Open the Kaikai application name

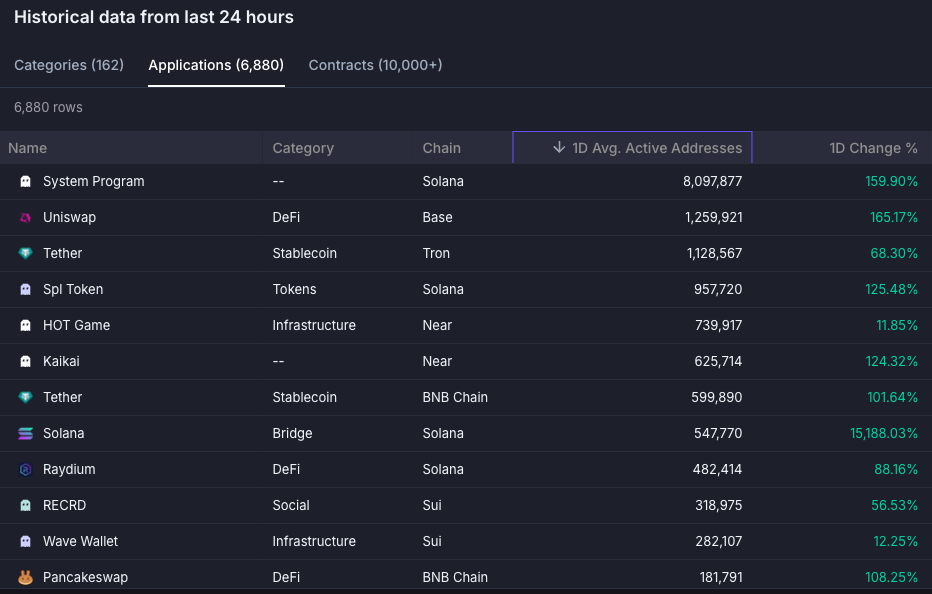61,362
